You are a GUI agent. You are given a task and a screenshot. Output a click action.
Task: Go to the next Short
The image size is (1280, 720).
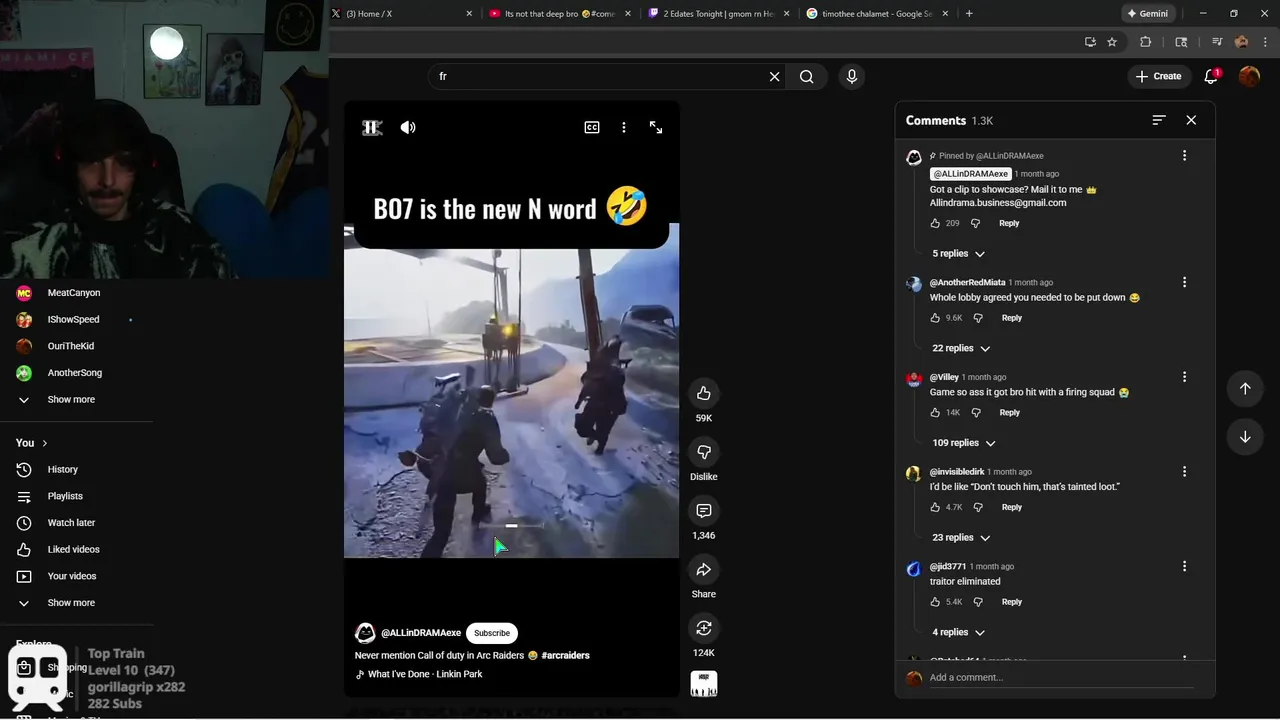1245,437
